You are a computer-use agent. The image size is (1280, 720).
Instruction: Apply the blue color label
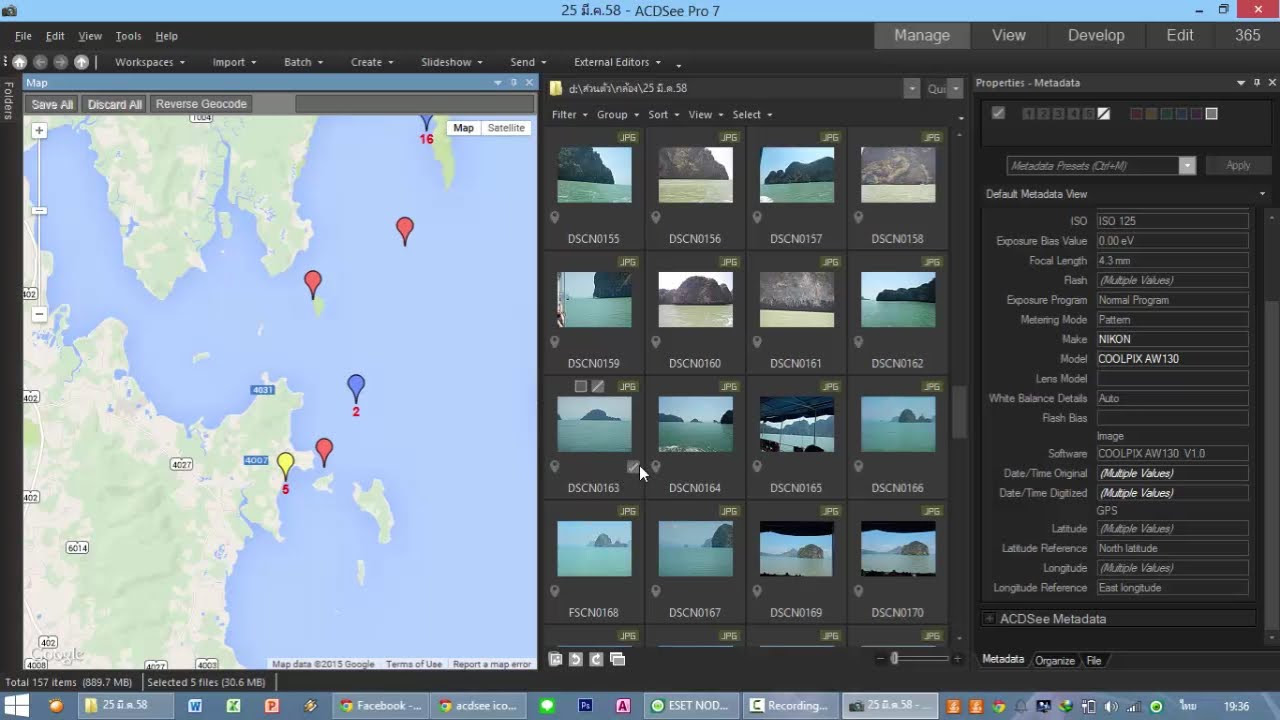click(1181, 114)
